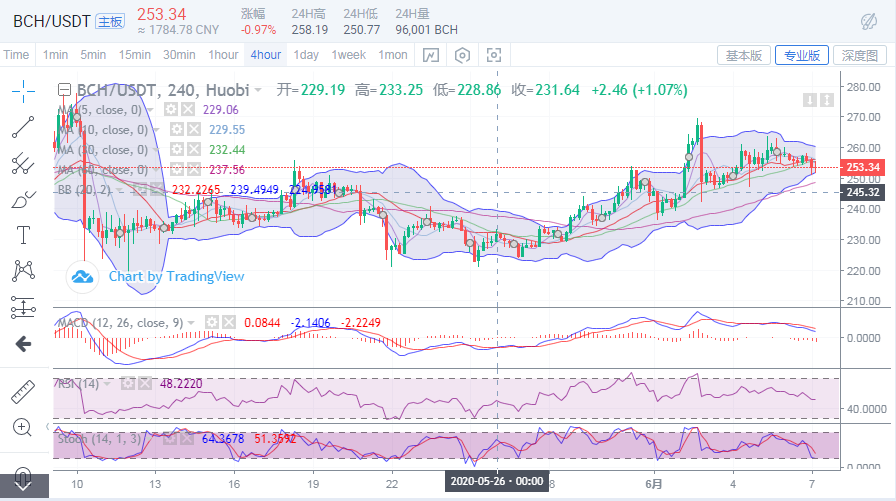Click the 基本版 basic version button

pos(743,55)
